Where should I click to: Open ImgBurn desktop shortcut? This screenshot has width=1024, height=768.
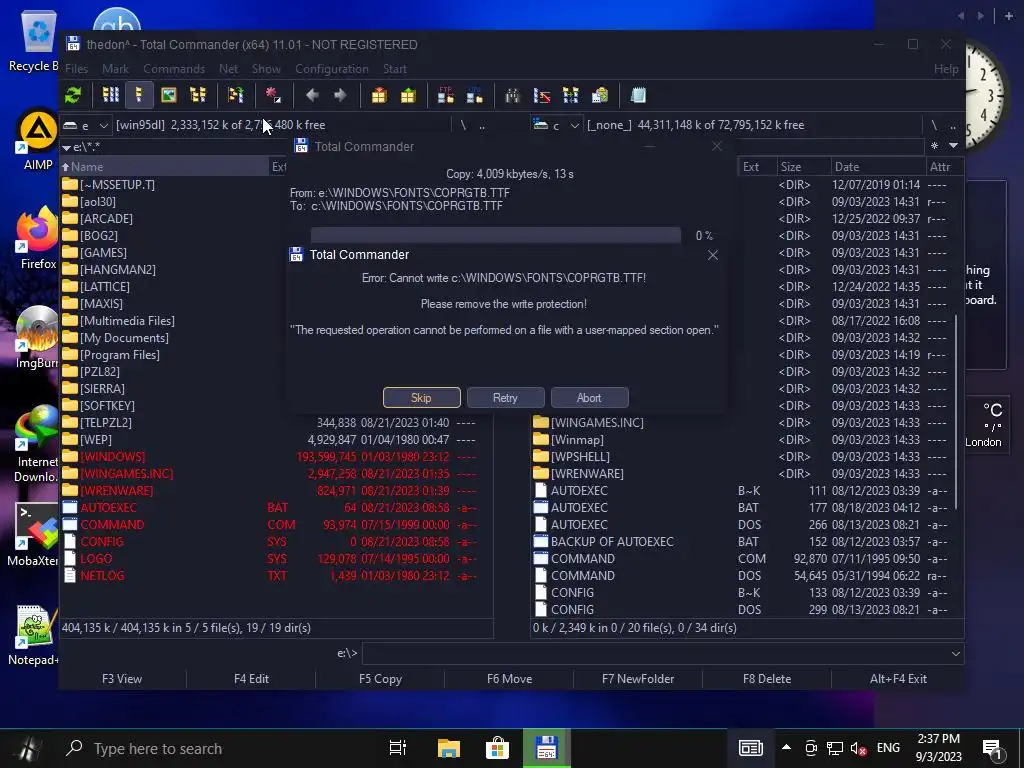coord(37,337)
